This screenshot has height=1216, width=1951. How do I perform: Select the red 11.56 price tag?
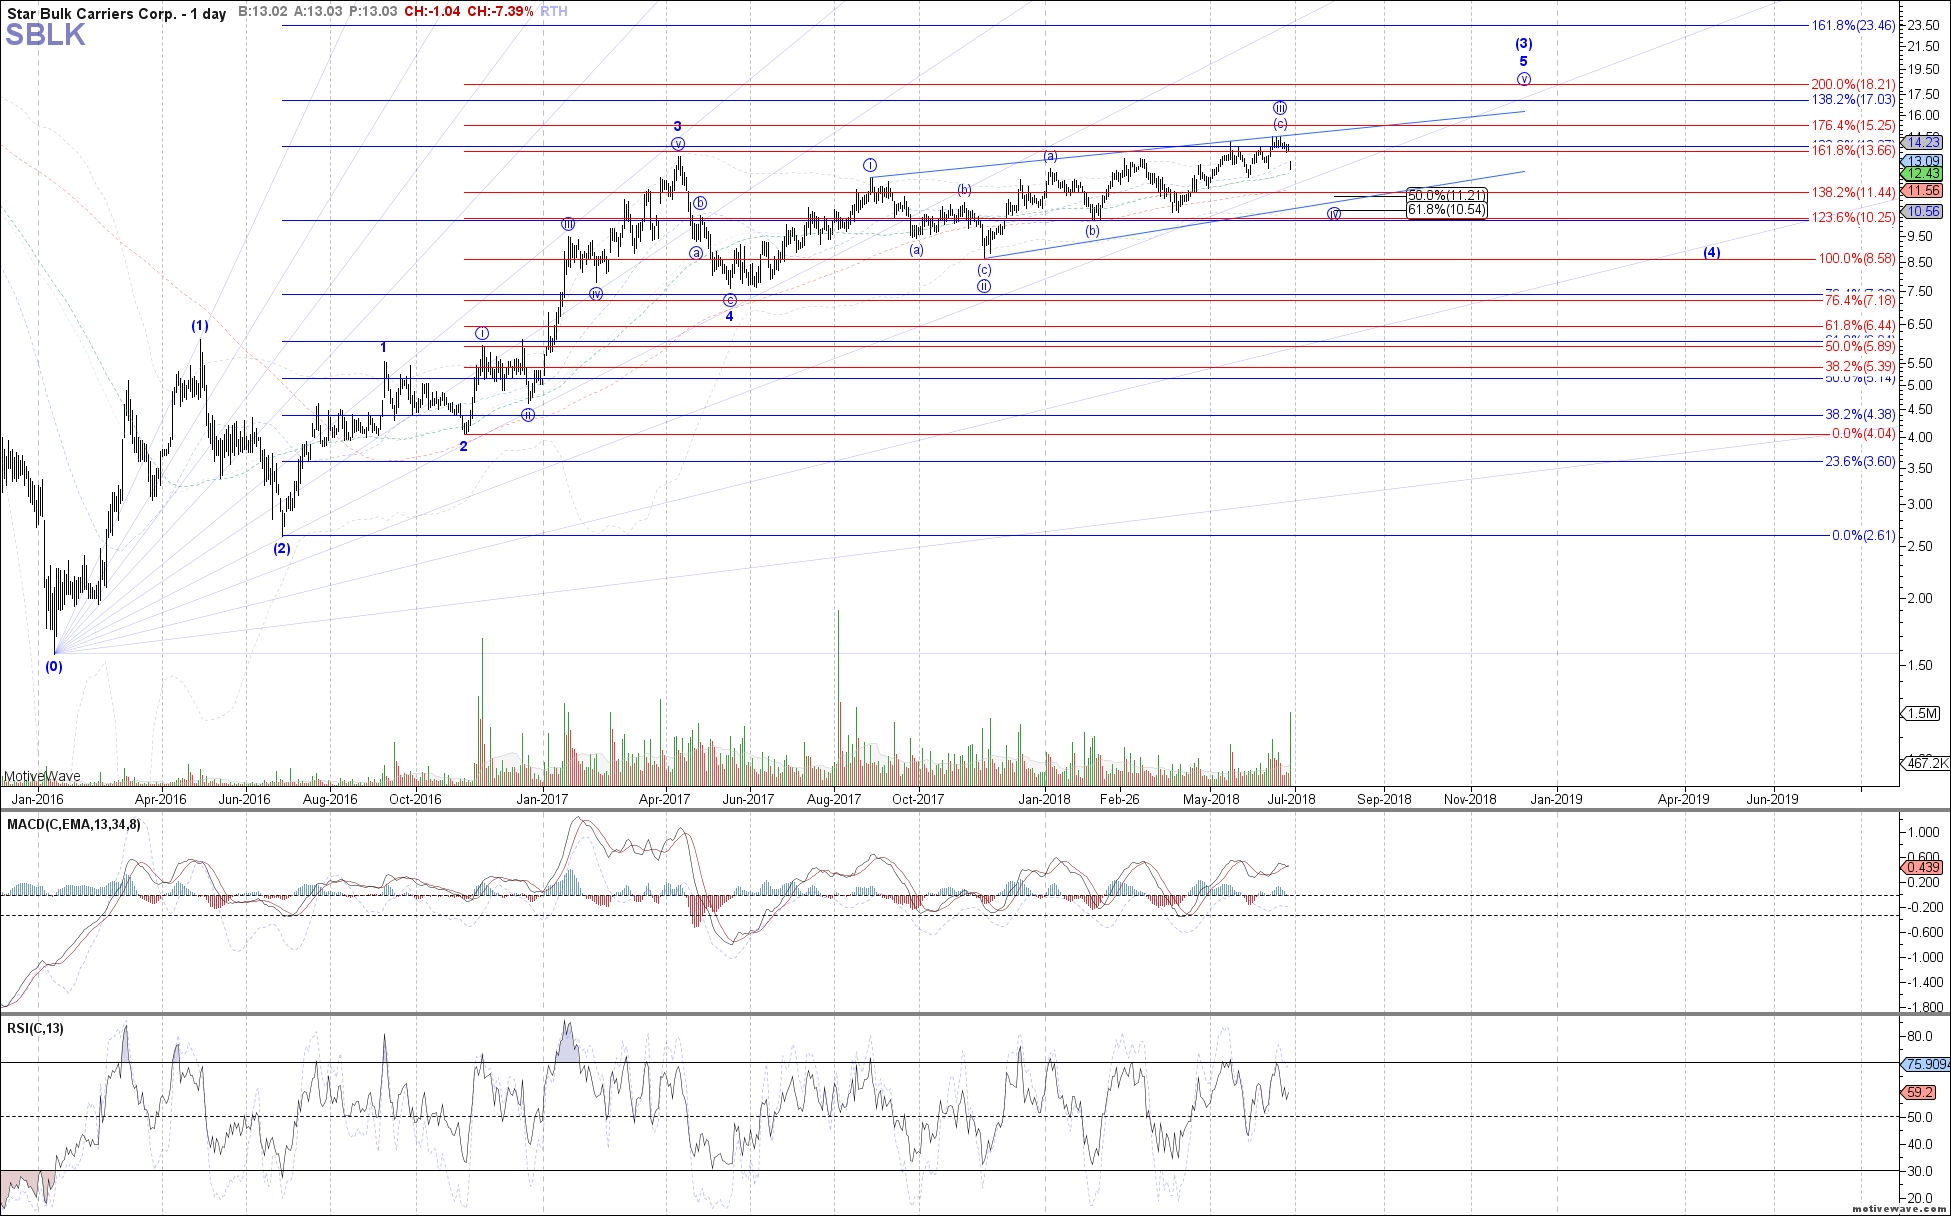coord(1924,190)
